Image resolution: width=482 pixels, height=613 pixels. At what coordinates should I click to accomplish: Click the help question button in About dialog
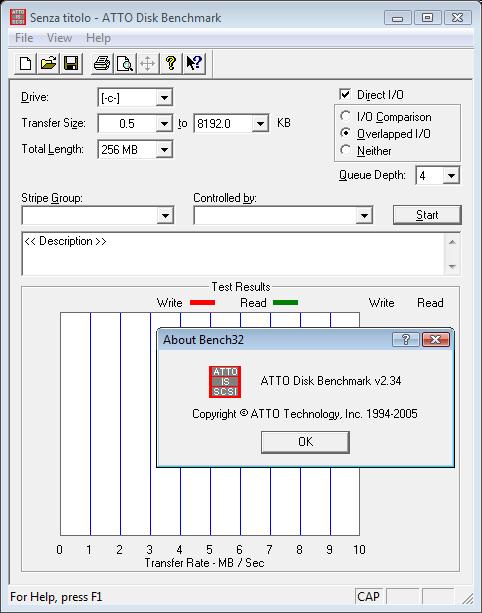tap(406, 339)
